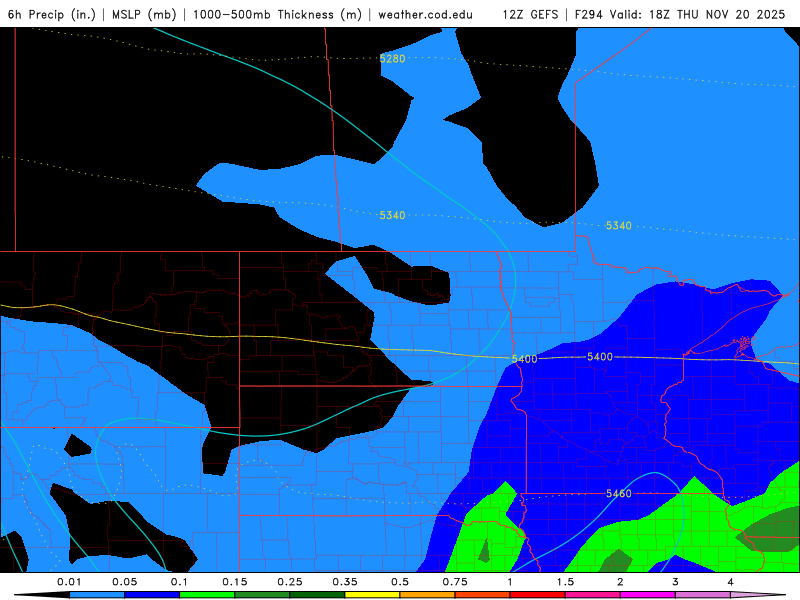The image size is (800, 600).
Task: Click the legend value 2
Action: click(x=620, y=582)
